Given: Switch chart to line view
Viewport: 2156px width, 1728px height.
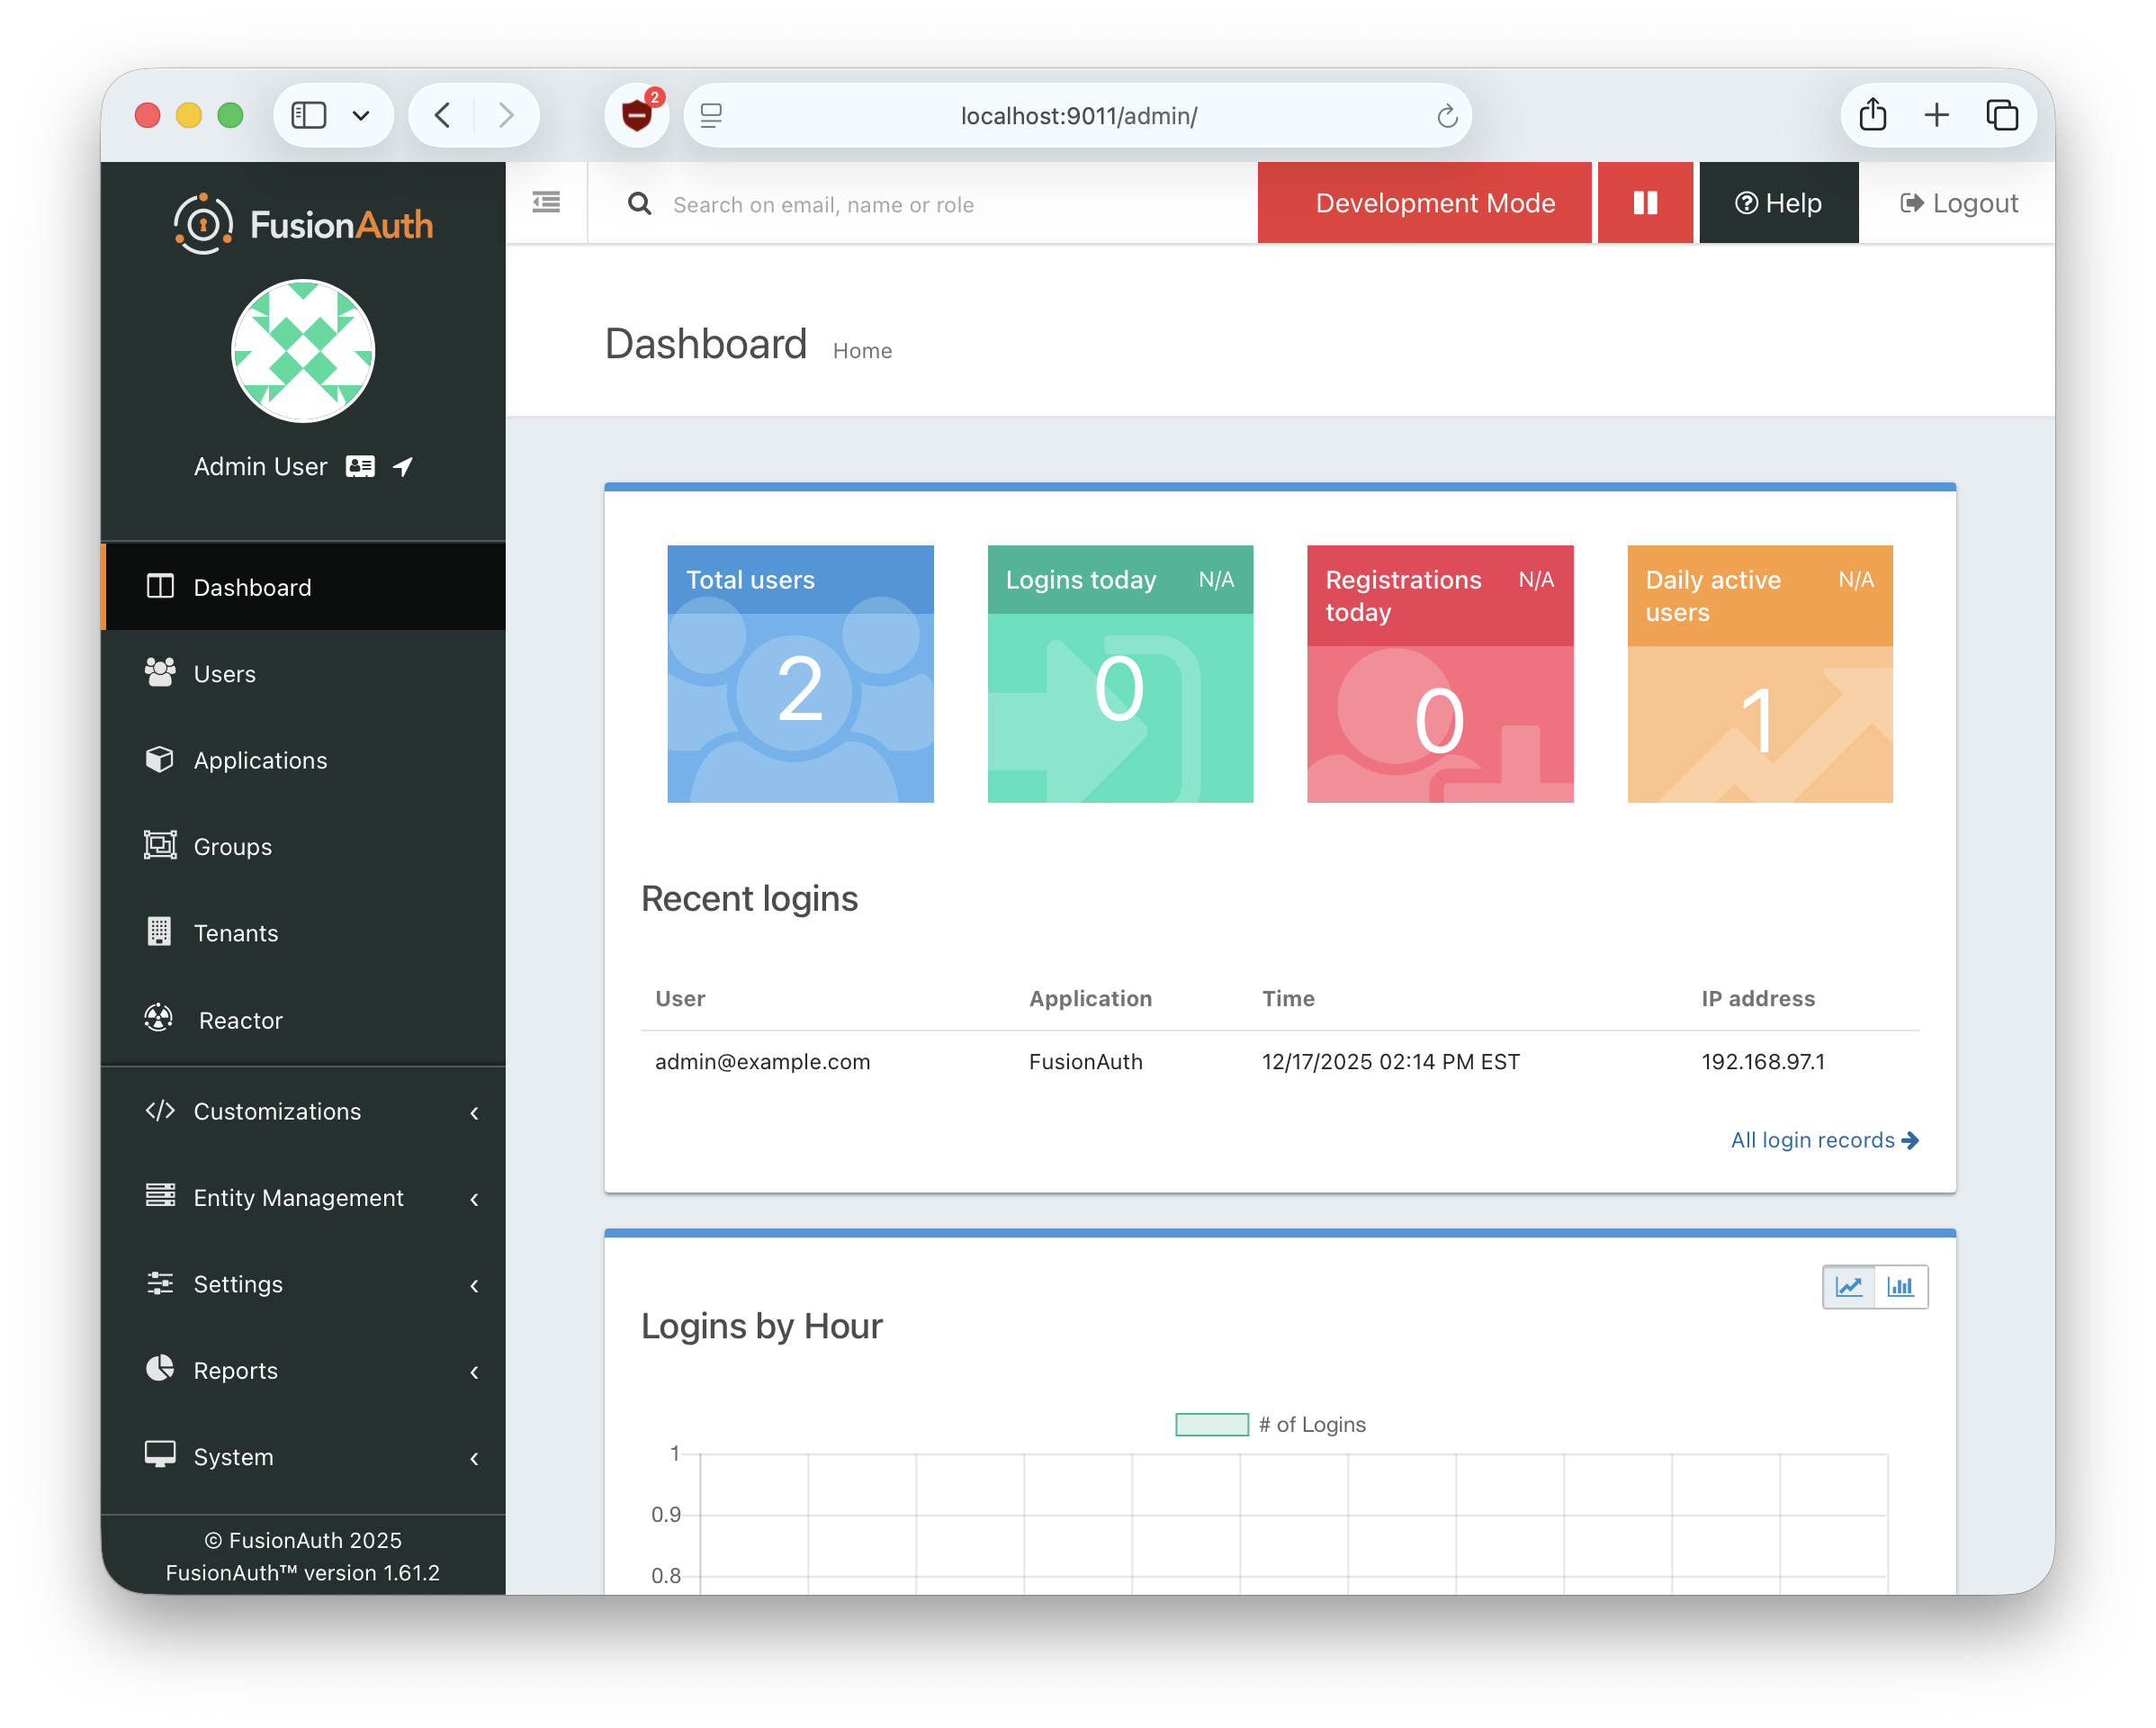Looking at the screenshot, I should 1850,1287.
